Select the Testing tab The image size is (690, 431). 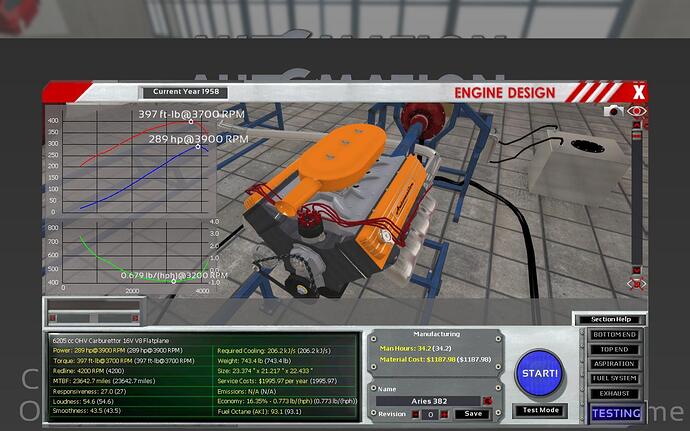(x=615, y=412)
